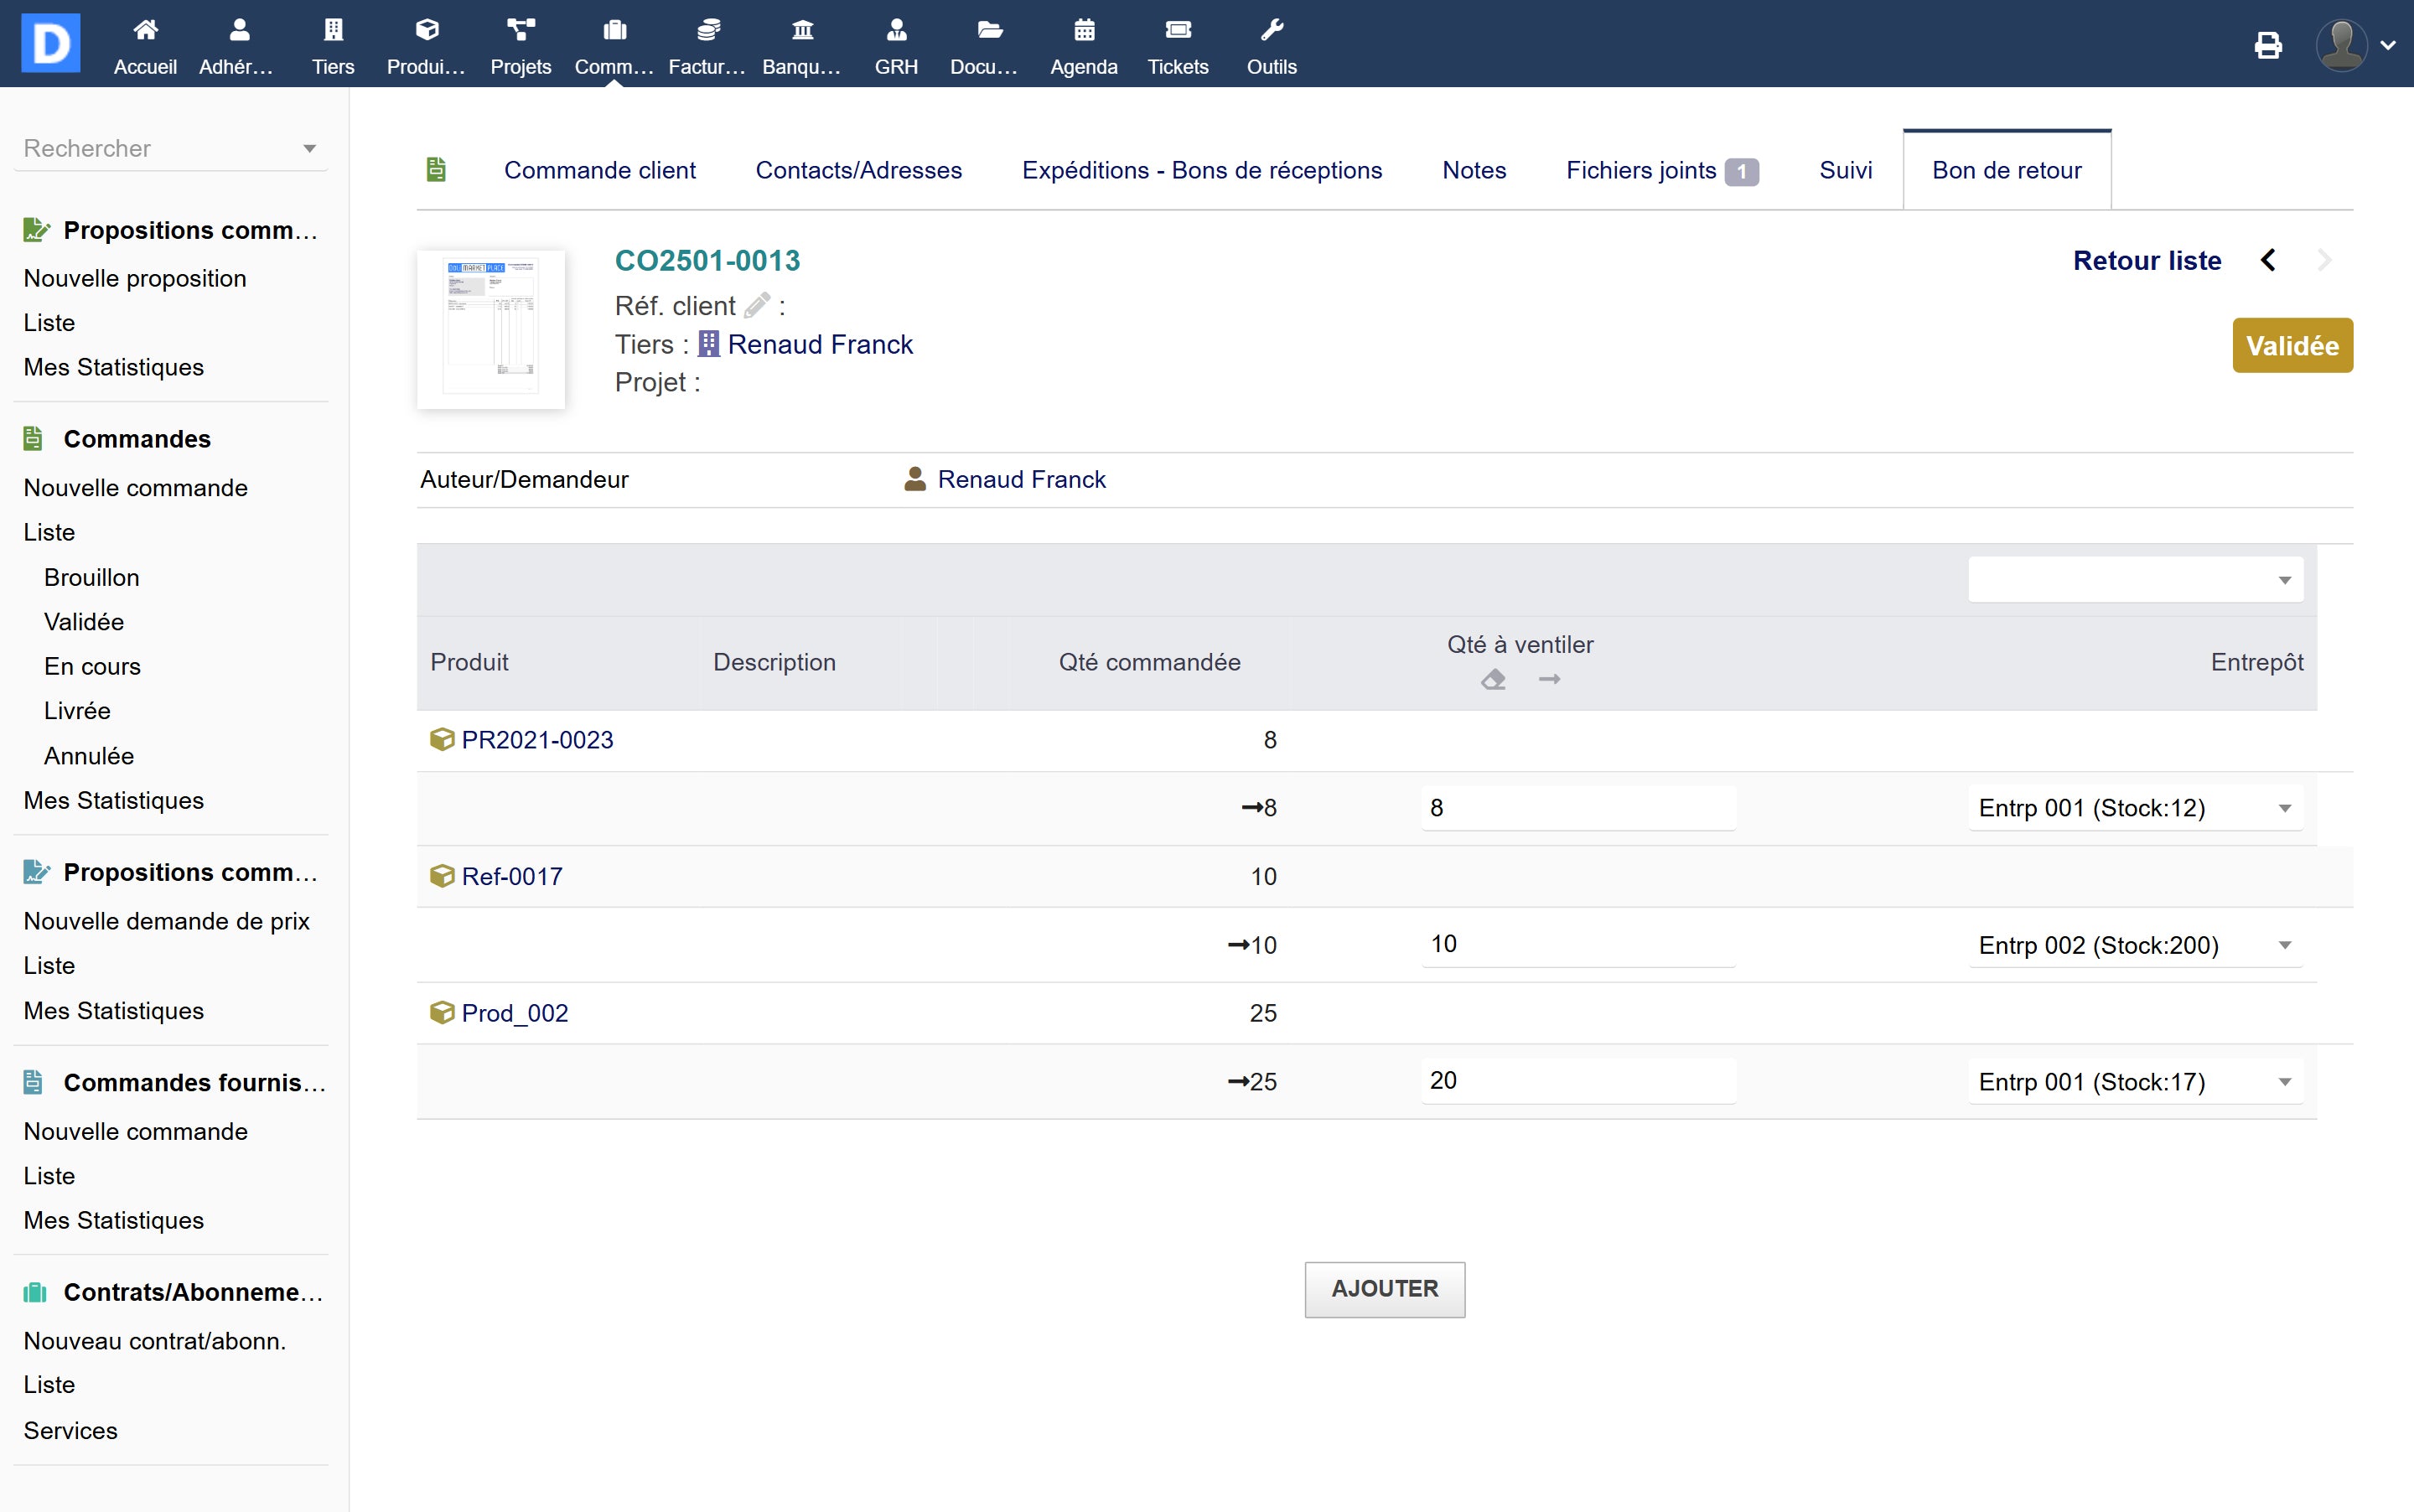Screen dimensions: 2414x1512
Task: Open Tickets module in top menu
Action: pyautogui.click(x=1177, y=45)
